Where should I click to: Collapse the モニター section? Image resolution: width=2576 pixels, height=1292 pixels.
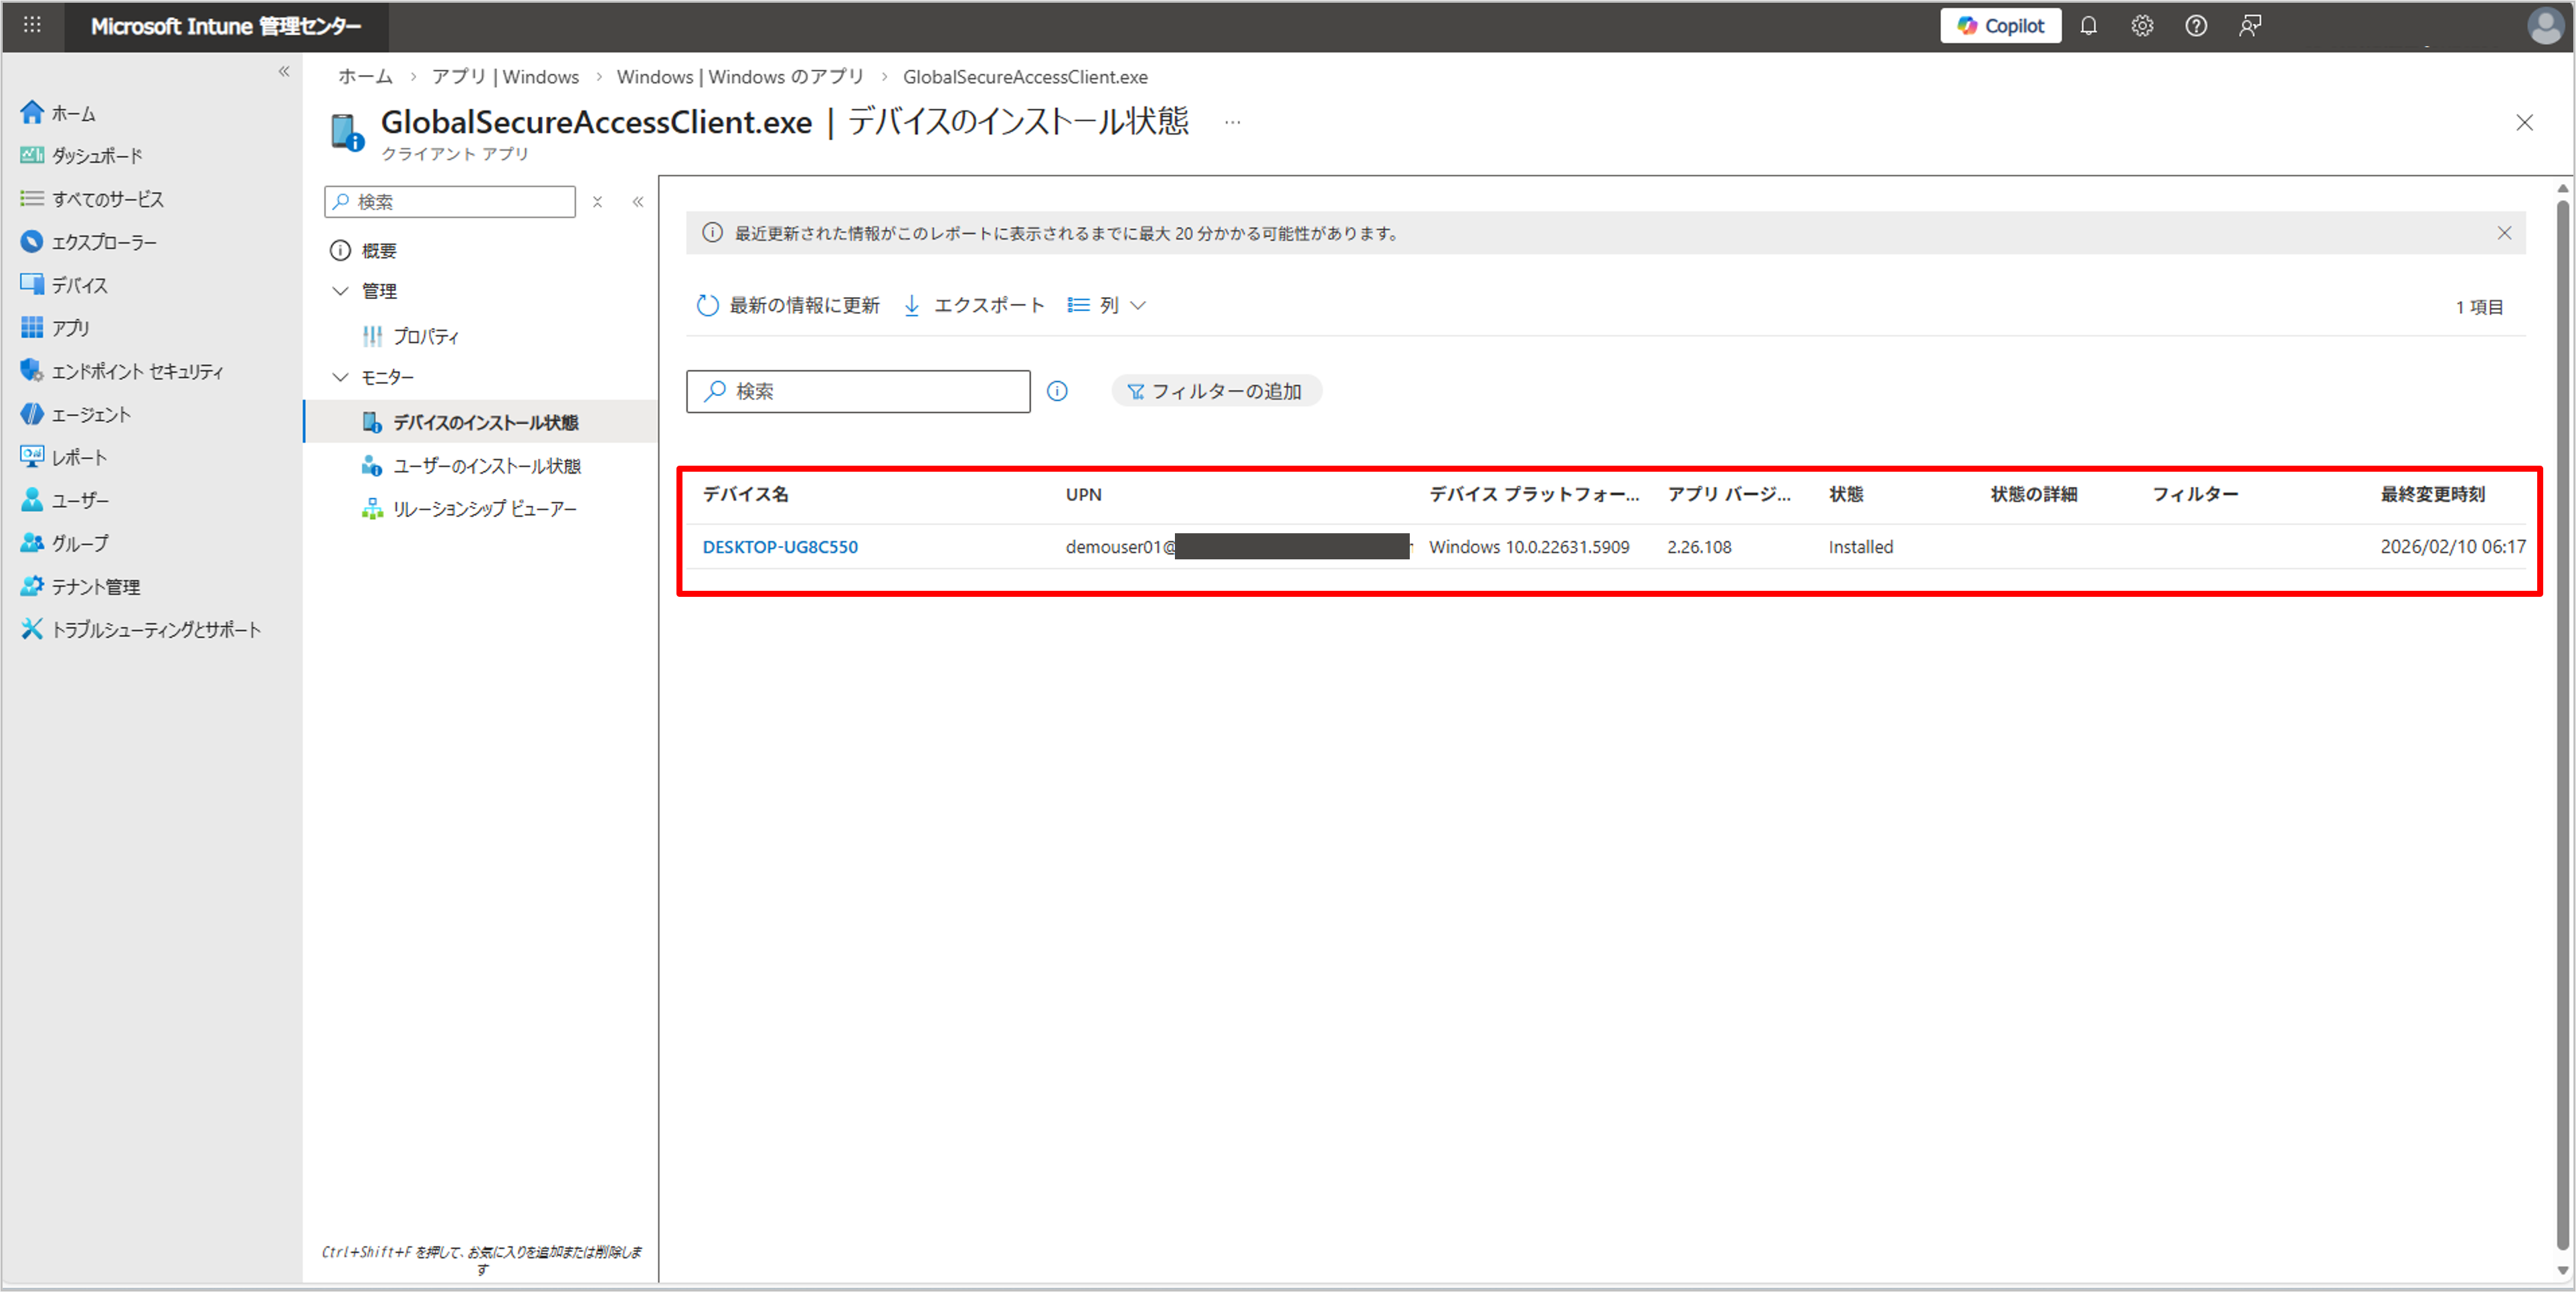(x=340, y=377)
